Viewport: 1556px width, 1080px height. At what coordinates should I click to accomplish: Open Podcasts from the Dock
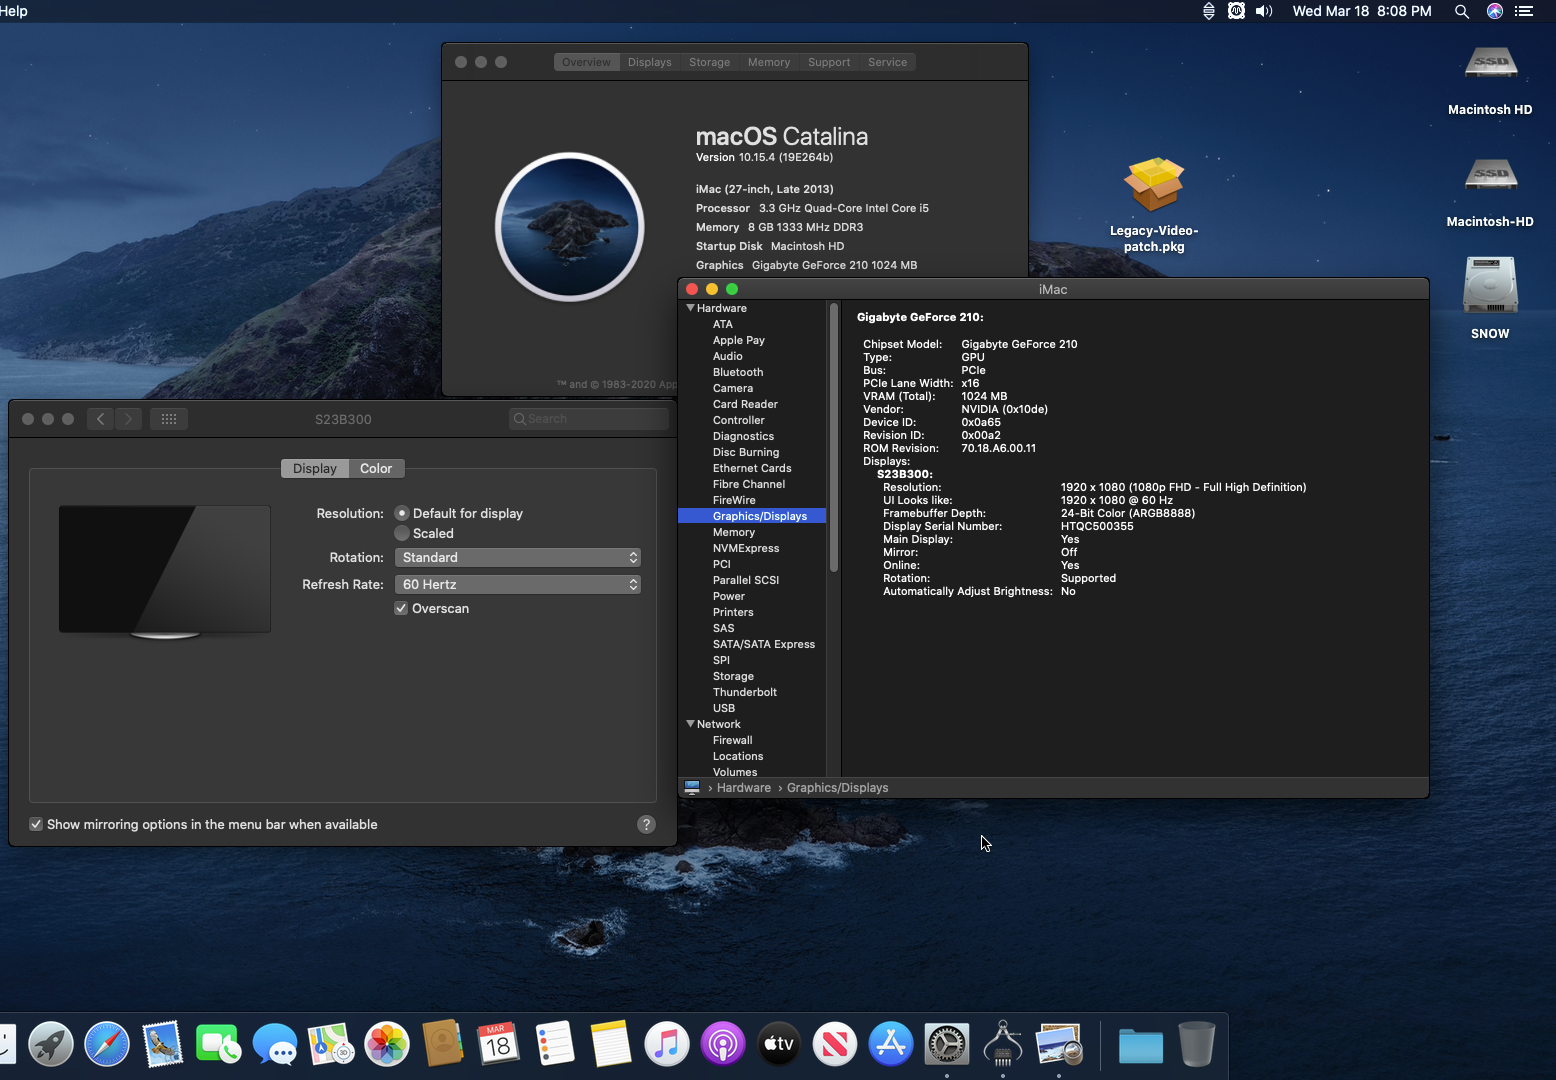723,1045
